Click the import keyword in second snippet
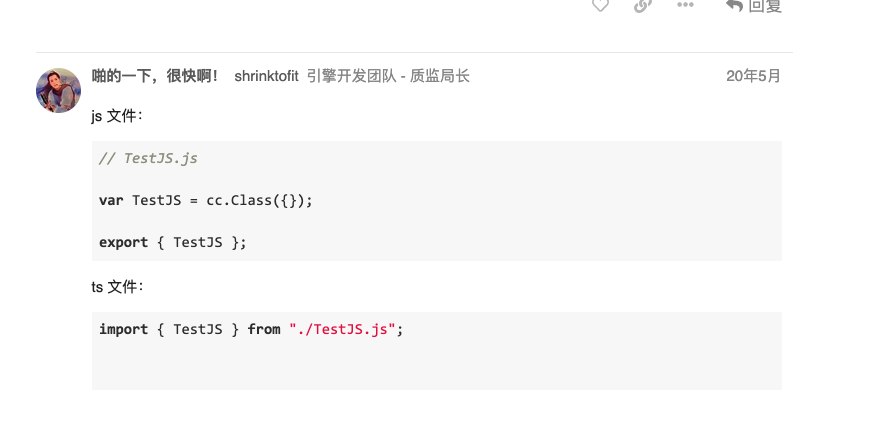 [123, 329]
